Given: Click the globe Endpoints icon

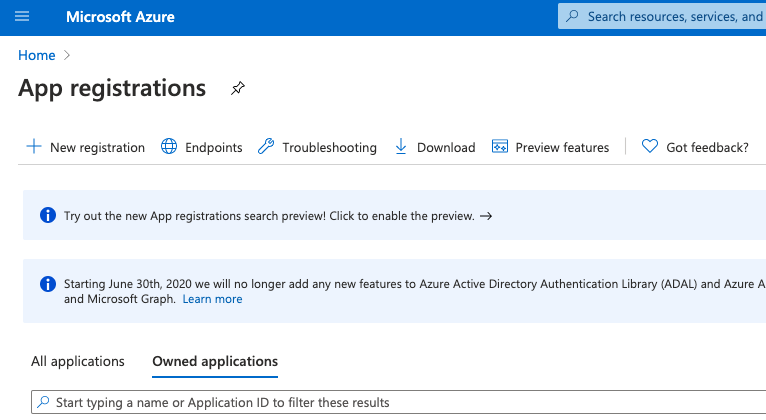Looking at the screenshot, I should [169, 147].
